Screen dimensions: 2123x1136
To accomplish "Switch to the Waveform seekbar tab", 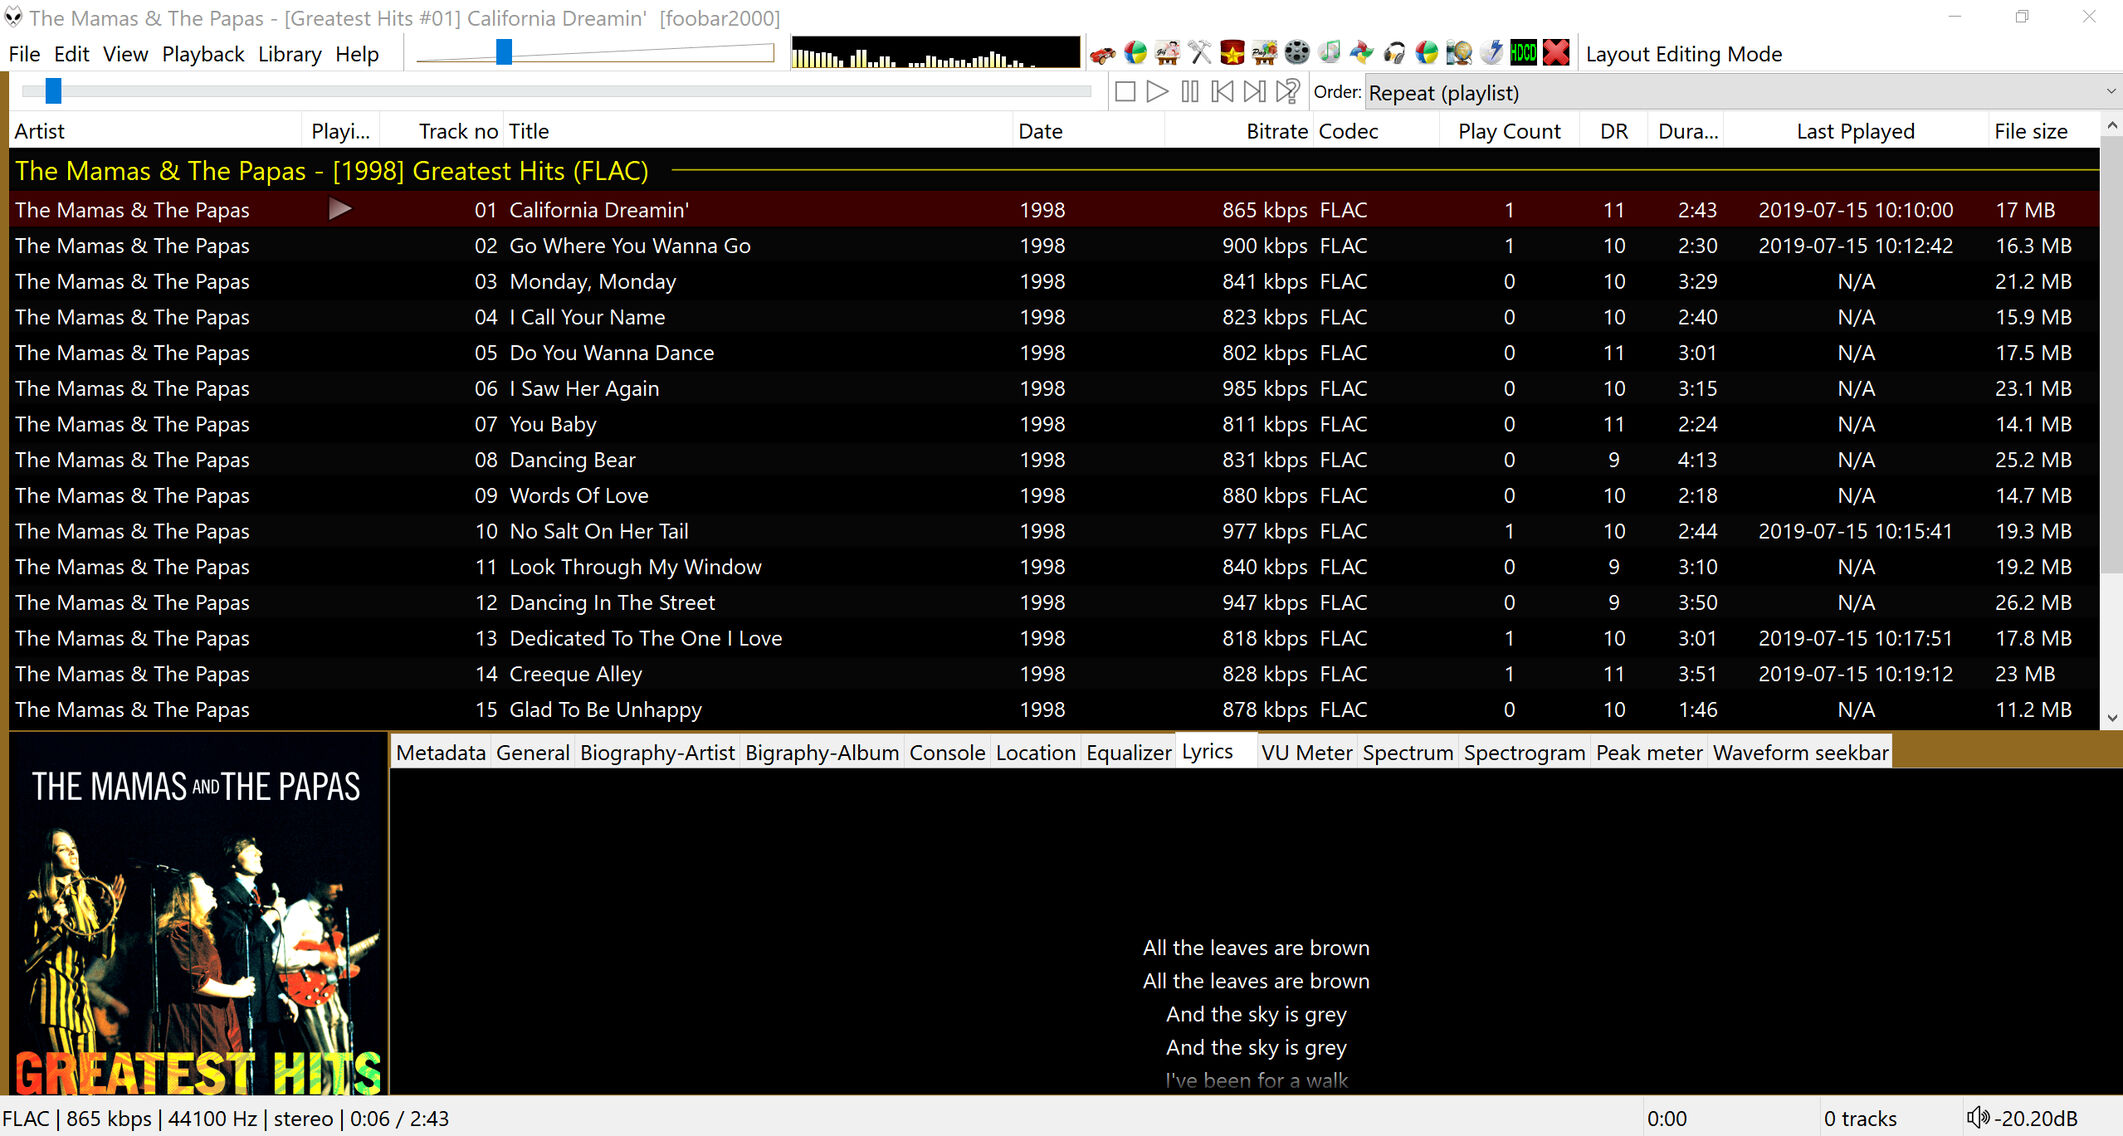I will (x=1801, y=752).
